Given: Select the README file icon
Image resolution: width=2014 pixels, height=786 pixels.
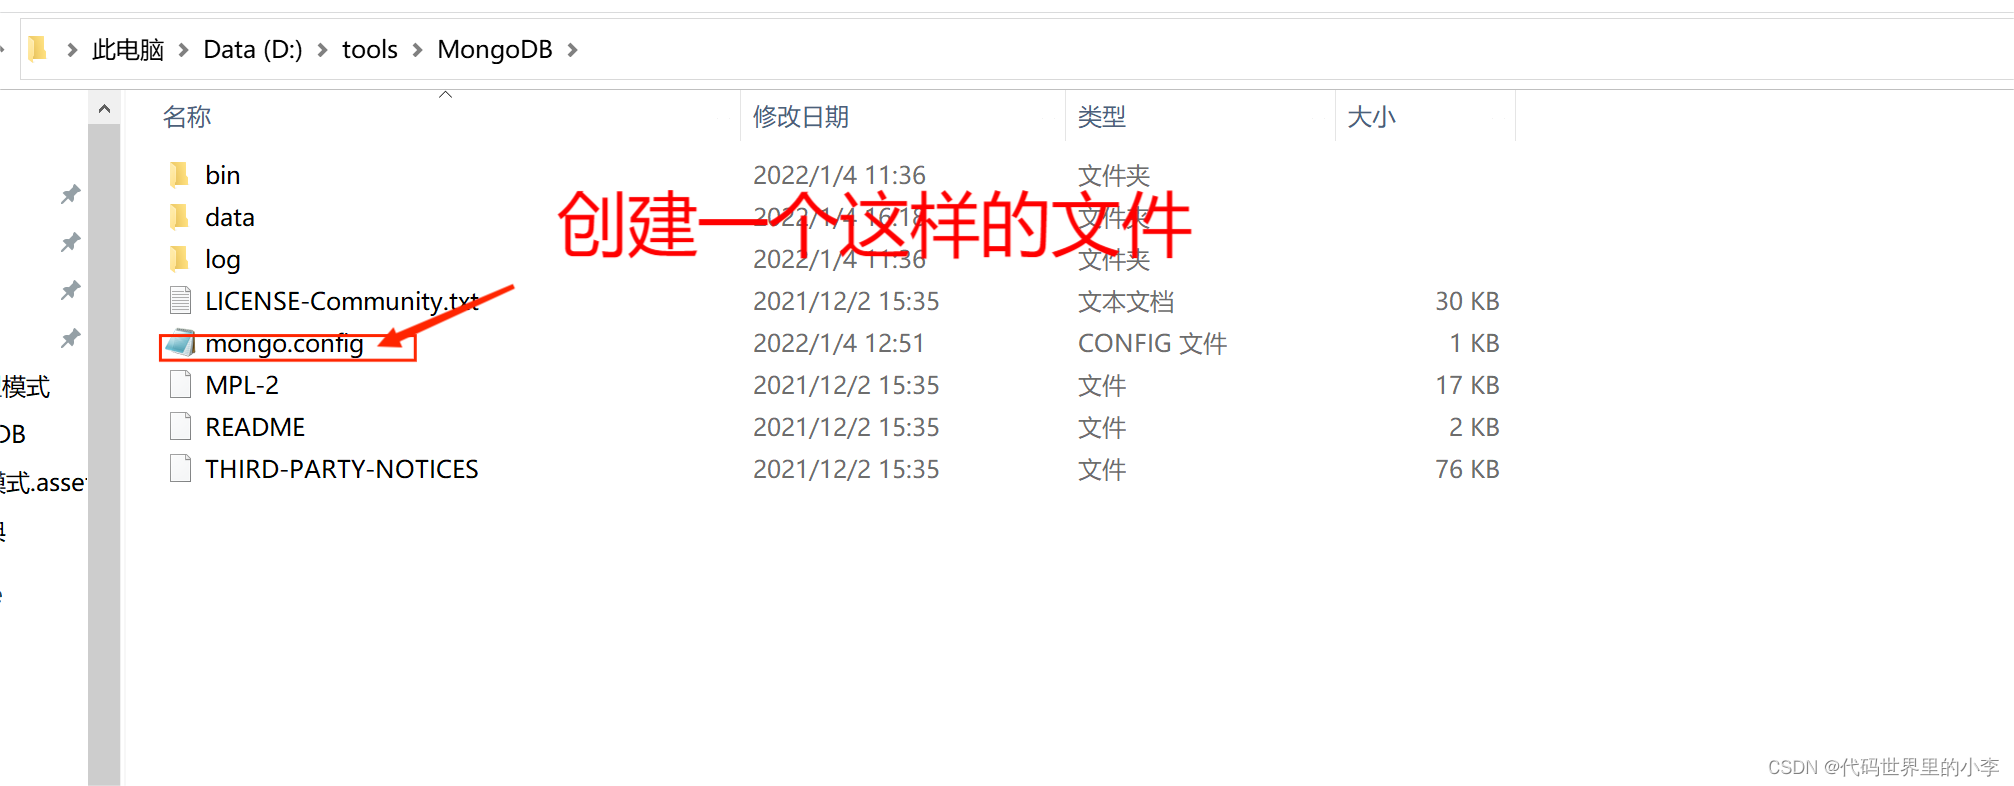Looking at the screenshot, I should pos(181,426).
